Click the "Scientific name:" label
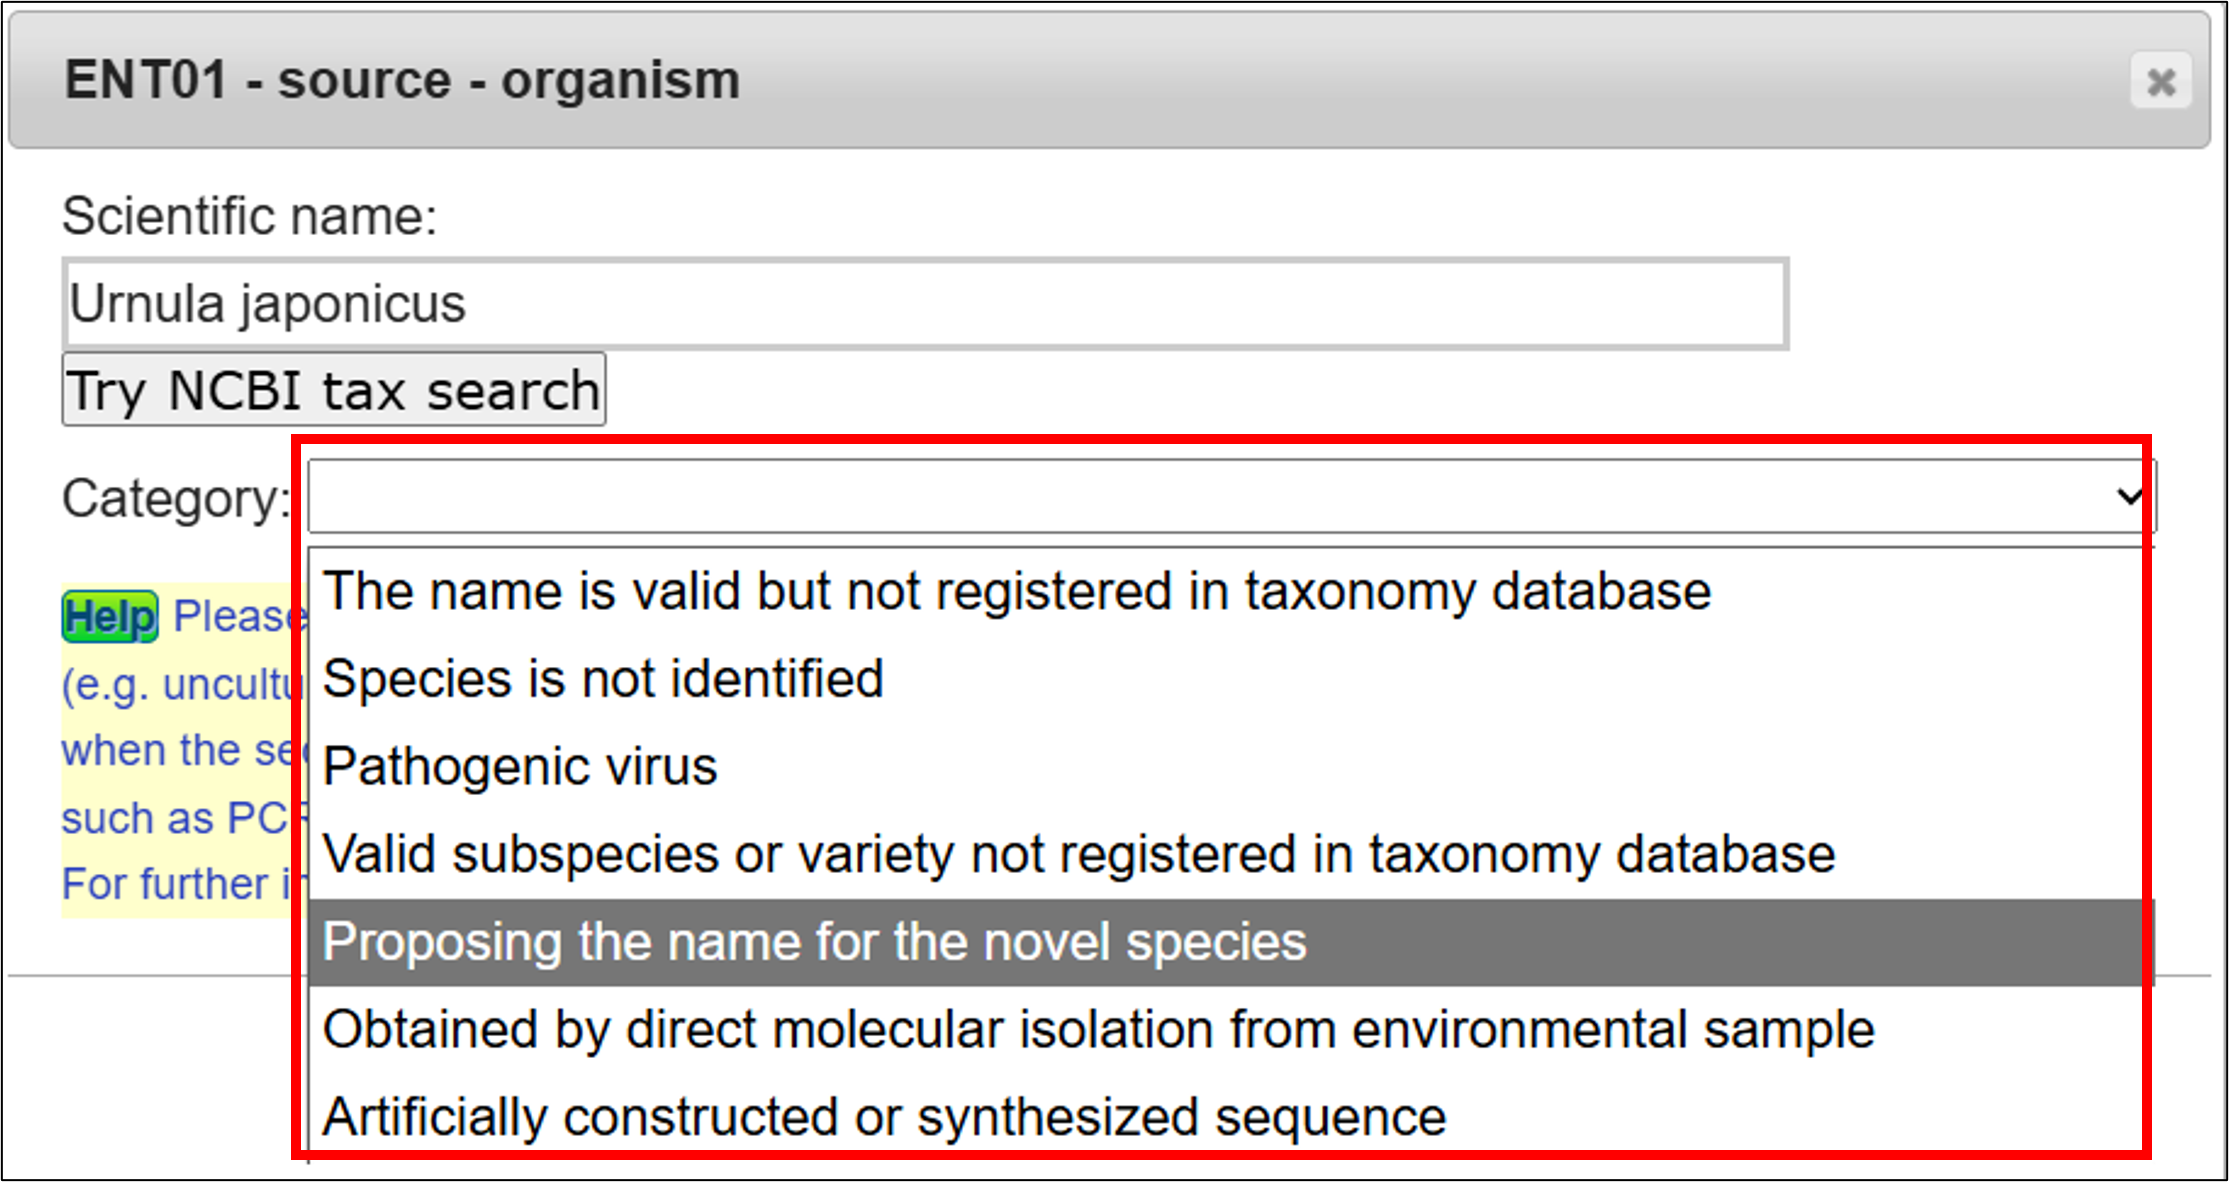 pyautogui.click(x=249, y=216)
